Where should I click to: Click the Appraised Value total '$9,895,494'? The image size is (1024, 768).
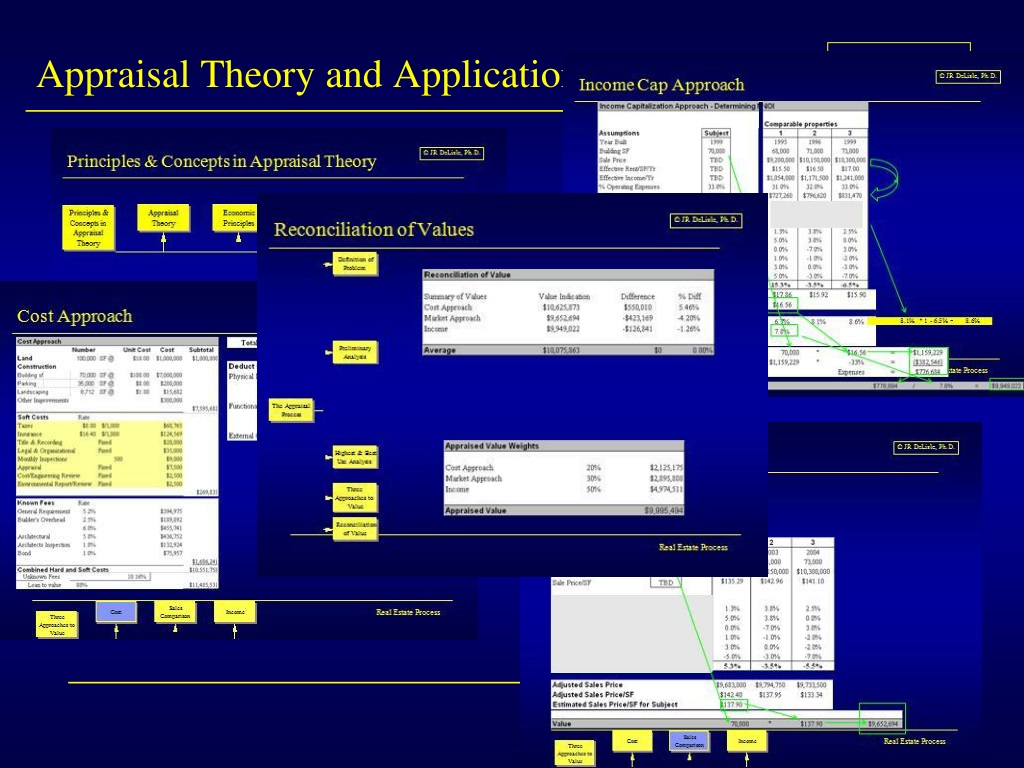coord(664,511)
